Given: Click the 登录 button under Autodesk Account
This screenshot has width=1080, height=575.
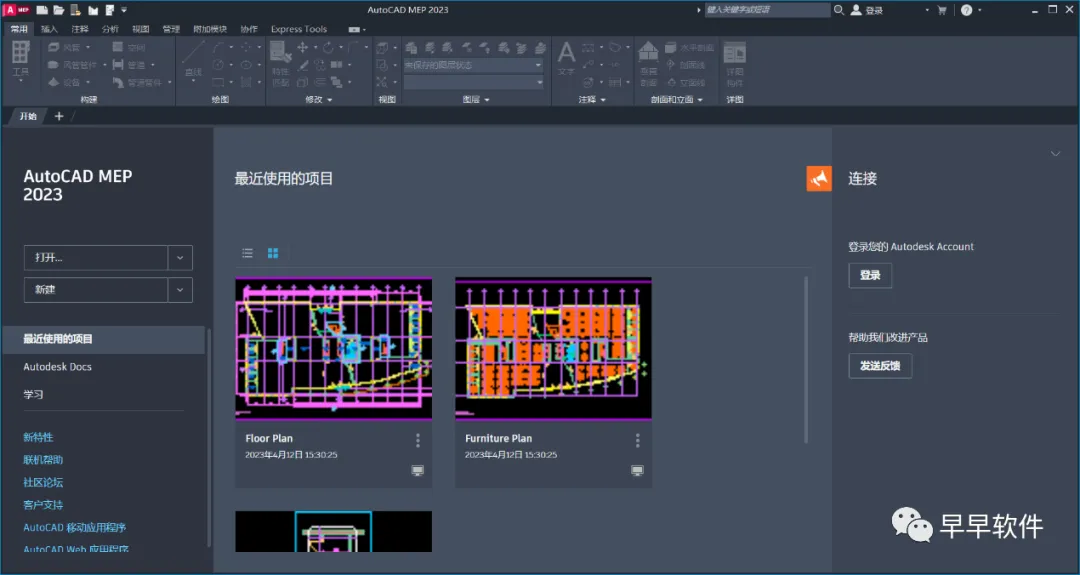Looking at the screenshot, I should pos(870,275).
